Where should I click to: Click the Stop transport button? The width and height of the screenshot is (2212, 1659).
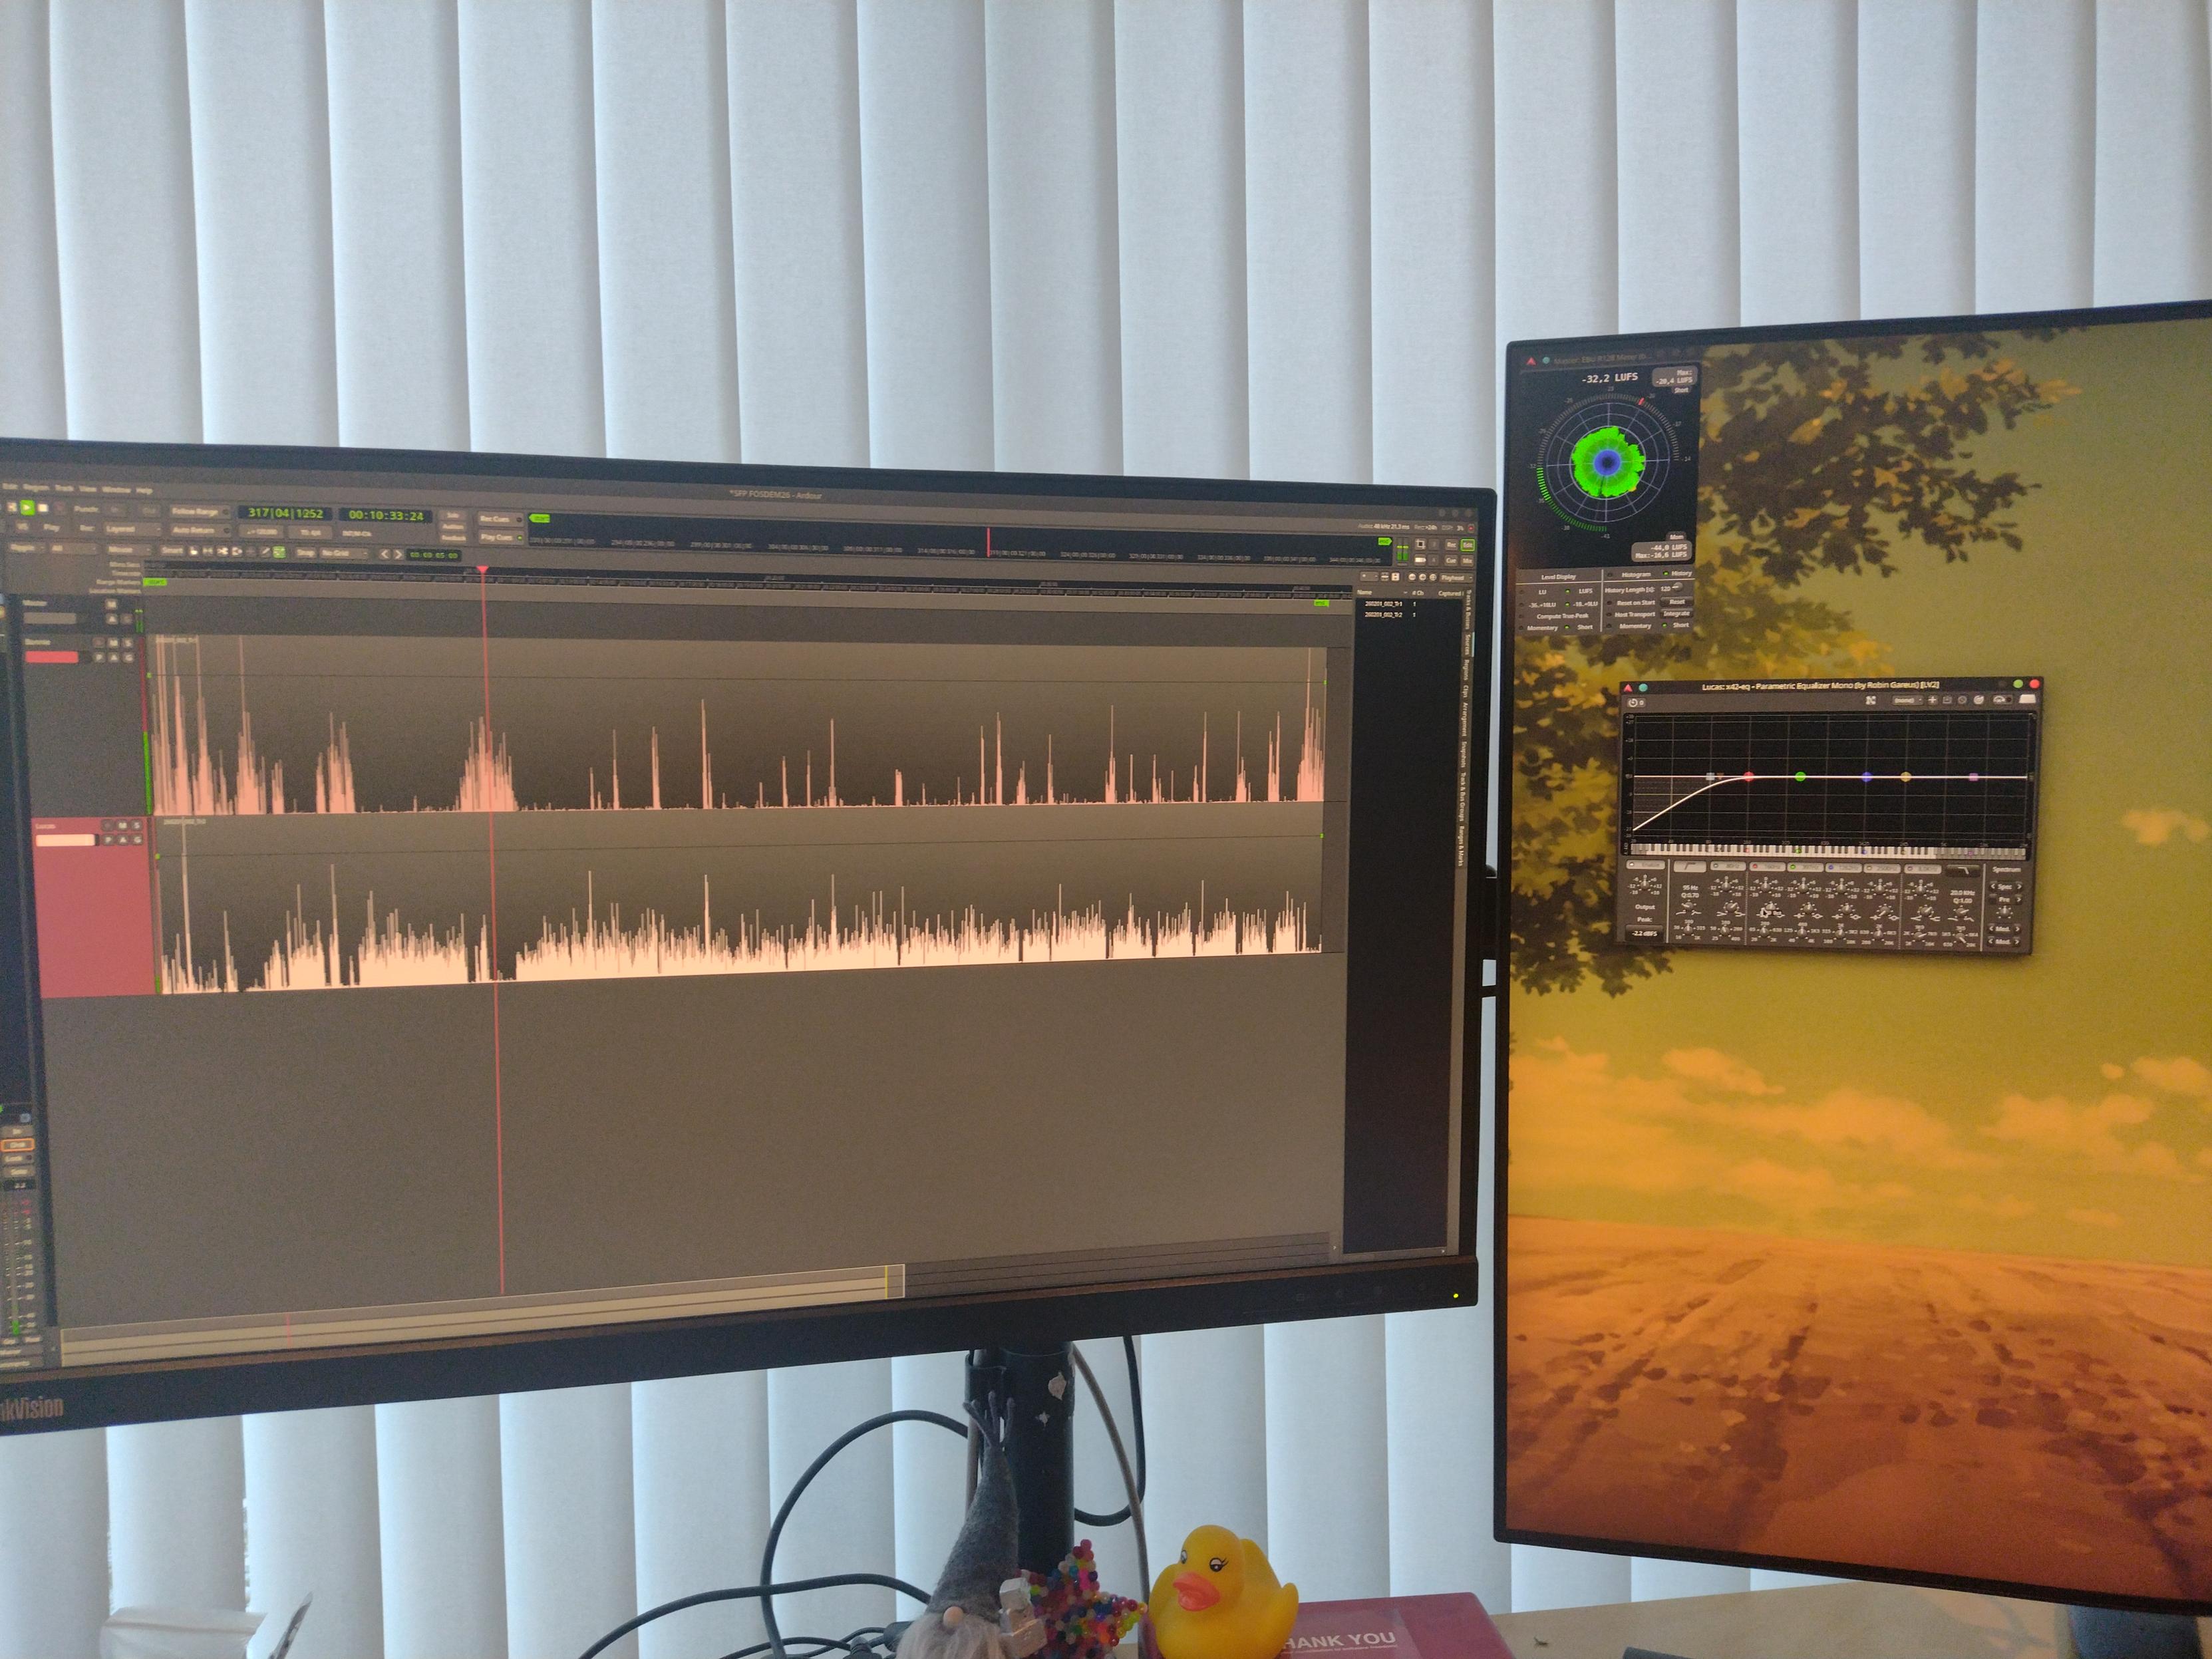[x=43, y=508]
